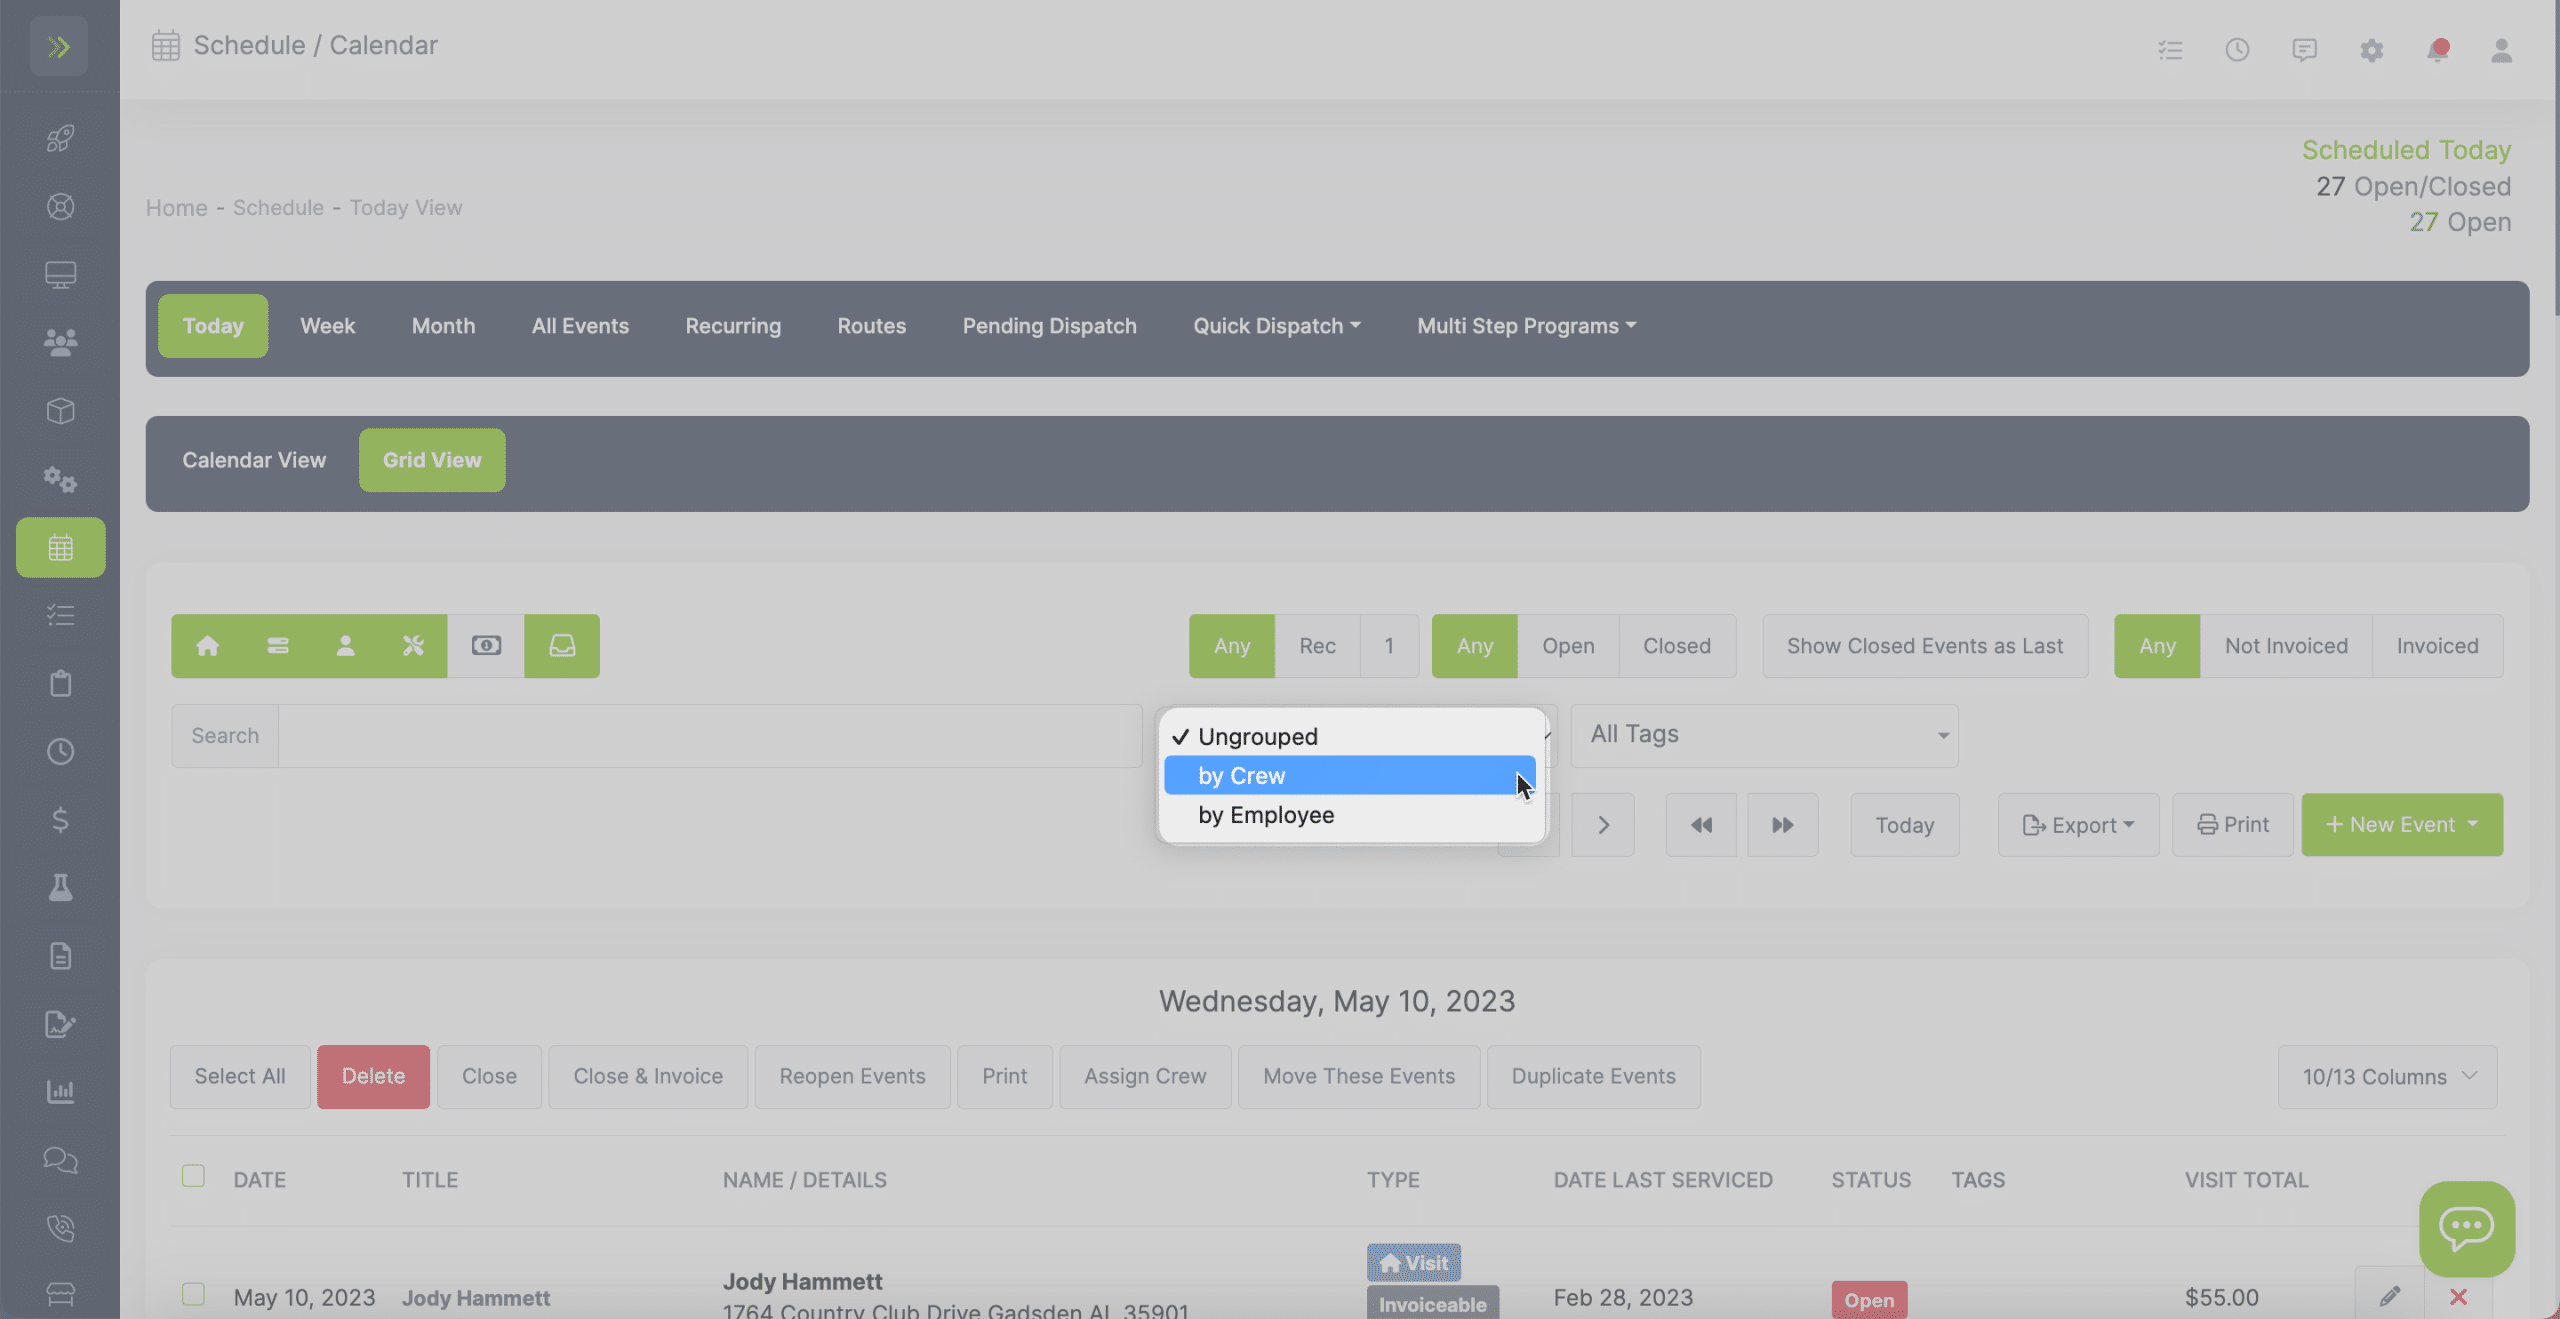The image size is (2560, 1319).
Task: Open the clock history icon in top bar
Action: click(2237, 50)
